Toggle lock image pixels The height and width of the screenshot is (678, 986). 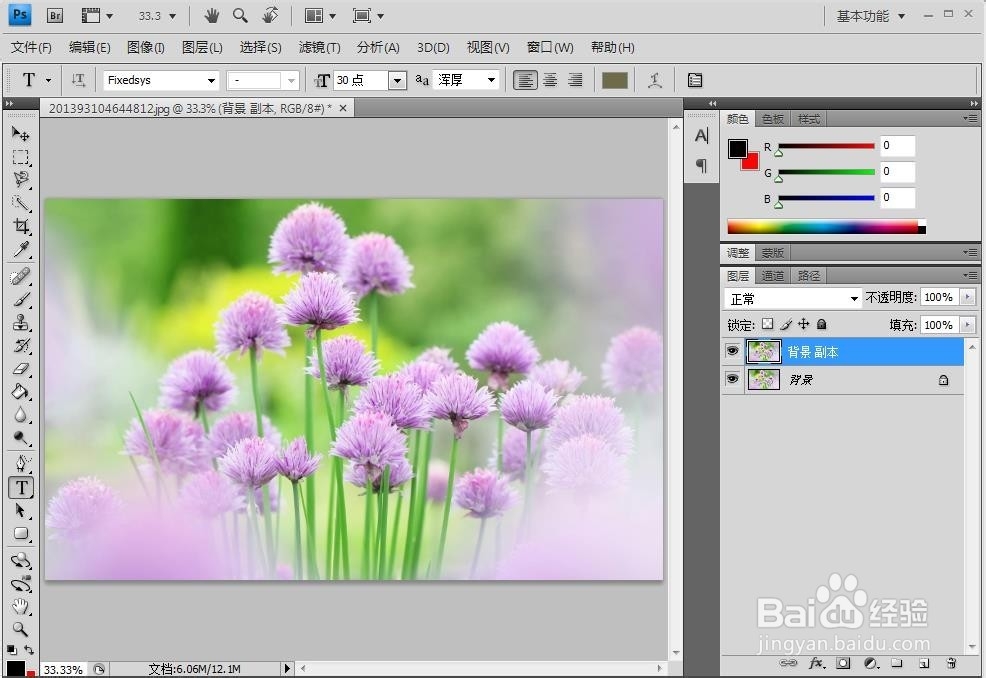click(x=785, y=324)
